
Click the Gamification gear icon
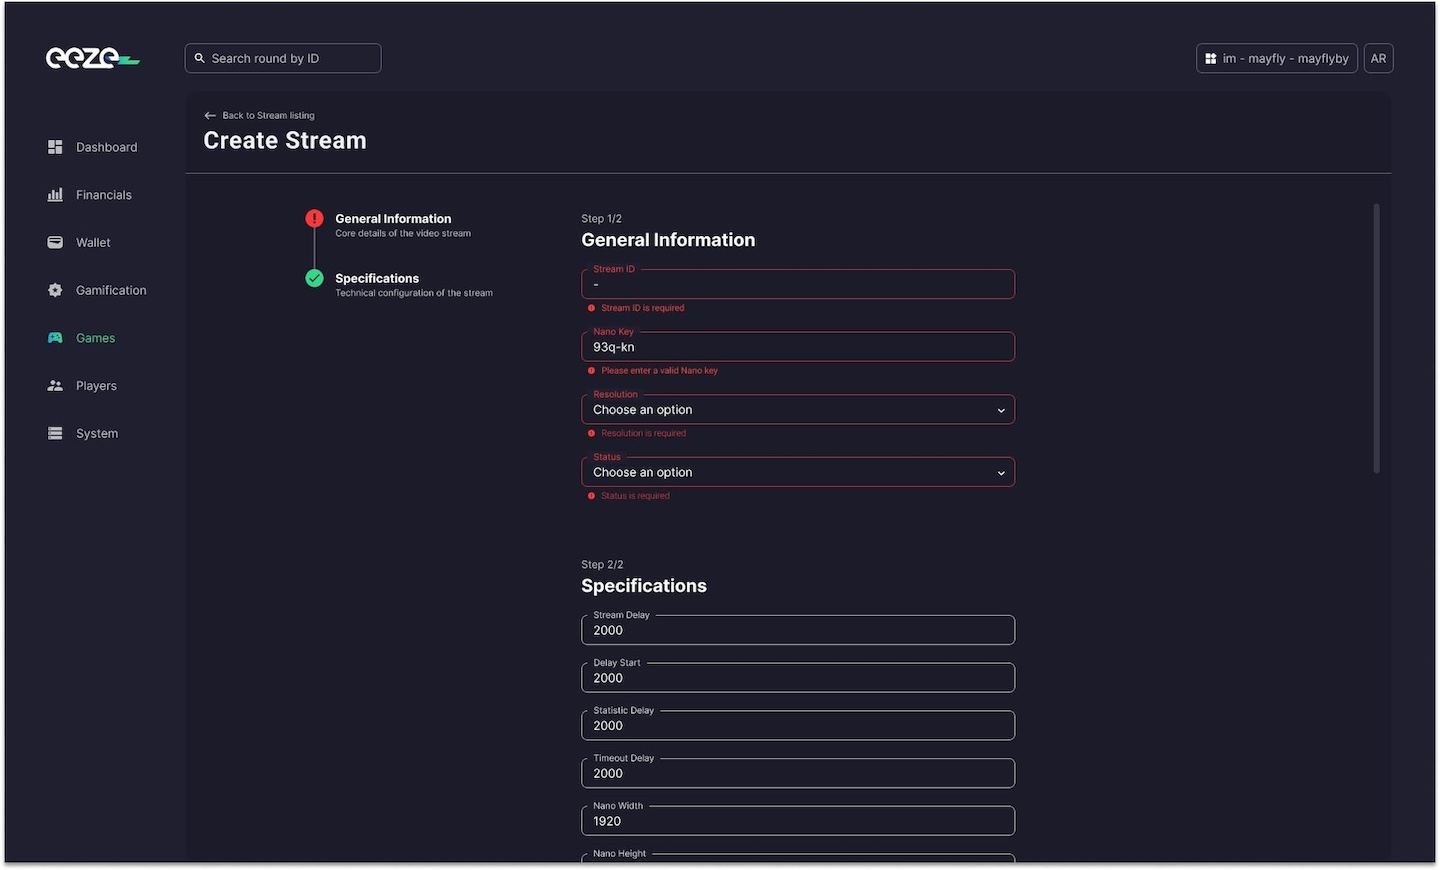pos(55,290)
